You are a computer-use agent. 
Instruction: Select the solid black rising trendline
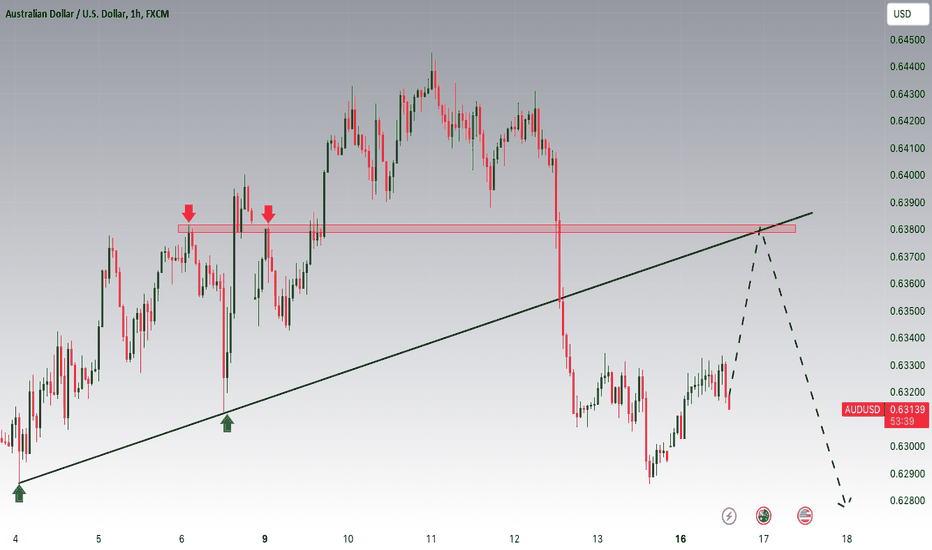click(x=416, y=347)
